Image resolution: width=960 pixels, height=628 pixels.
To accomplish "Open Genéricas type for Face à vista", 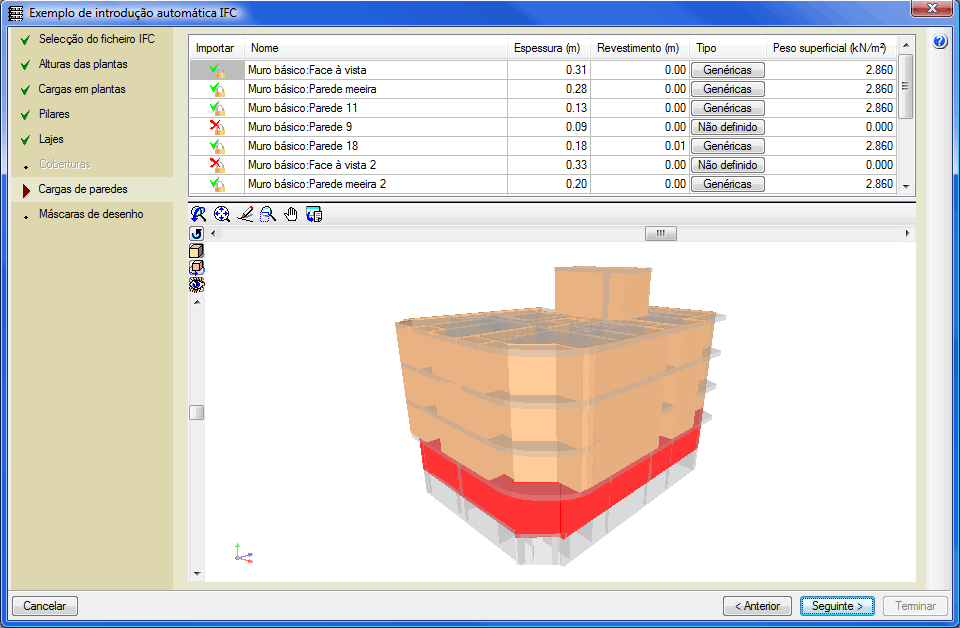I will click(727, 70).
